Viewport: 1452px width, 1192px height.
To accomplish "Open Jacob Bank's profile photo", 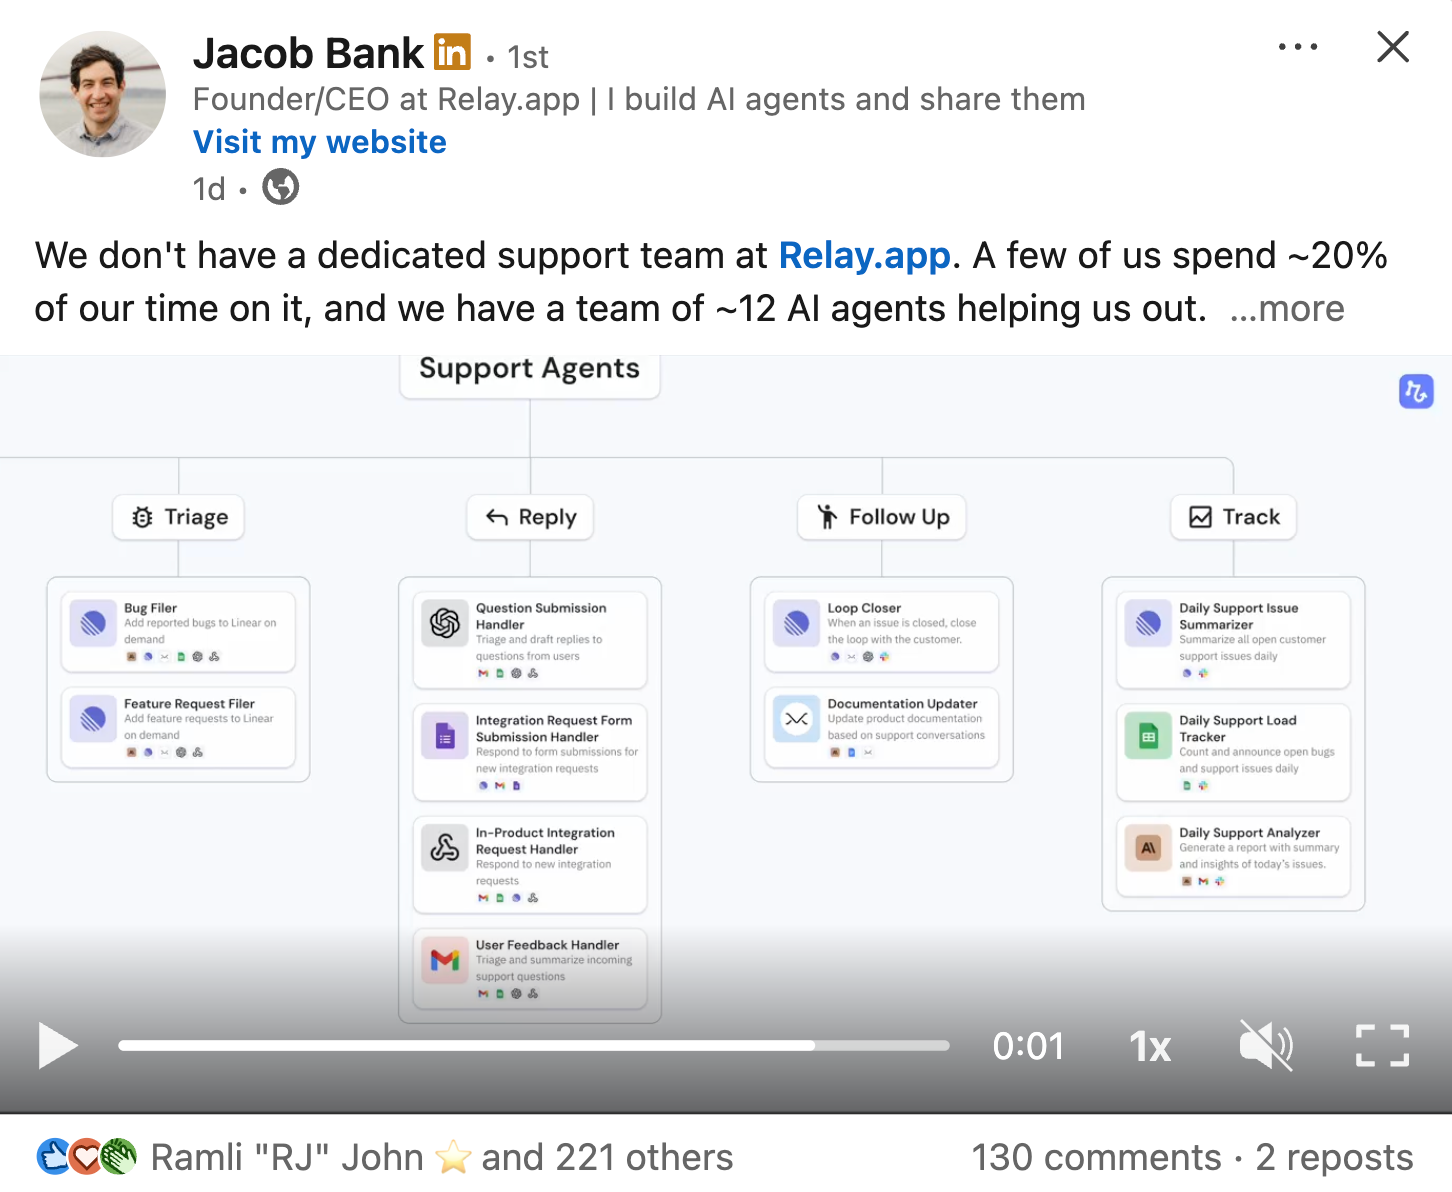I will [103, 94].
